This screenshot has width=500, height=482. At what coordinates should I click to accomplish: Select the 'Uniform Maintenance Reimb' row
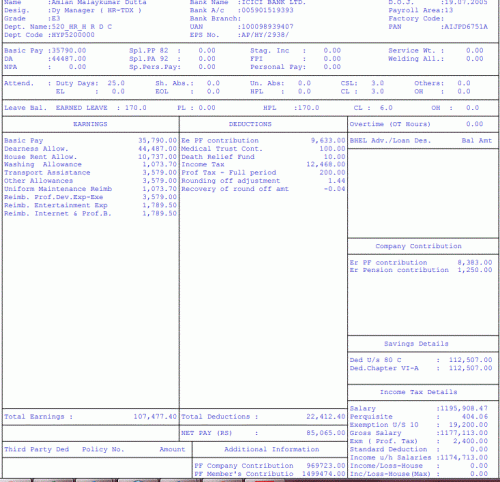point(90,189)
